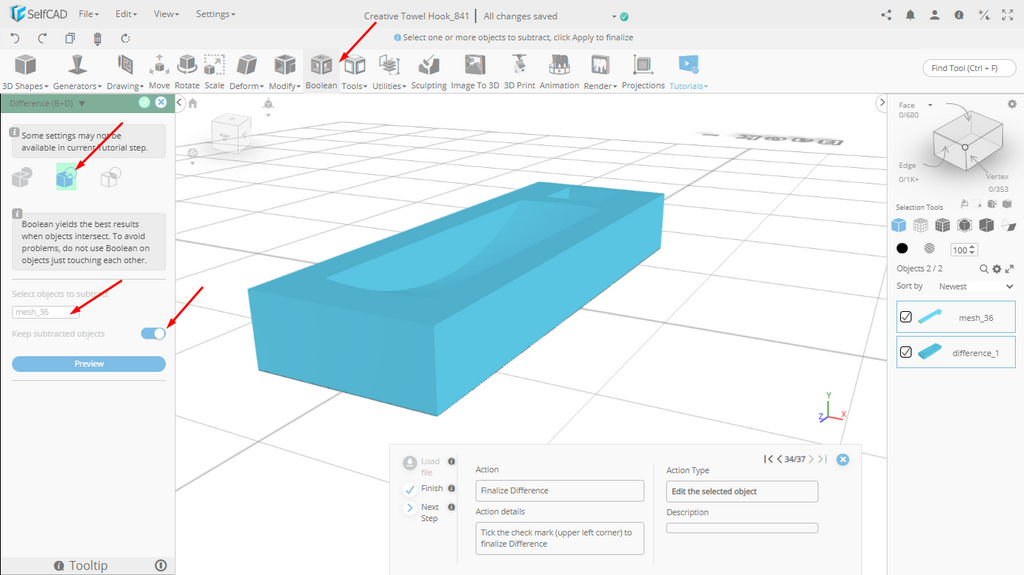1024x575 pixels.
Task: Click the Finalize Difference action field
Action: (x=560, y=491)
